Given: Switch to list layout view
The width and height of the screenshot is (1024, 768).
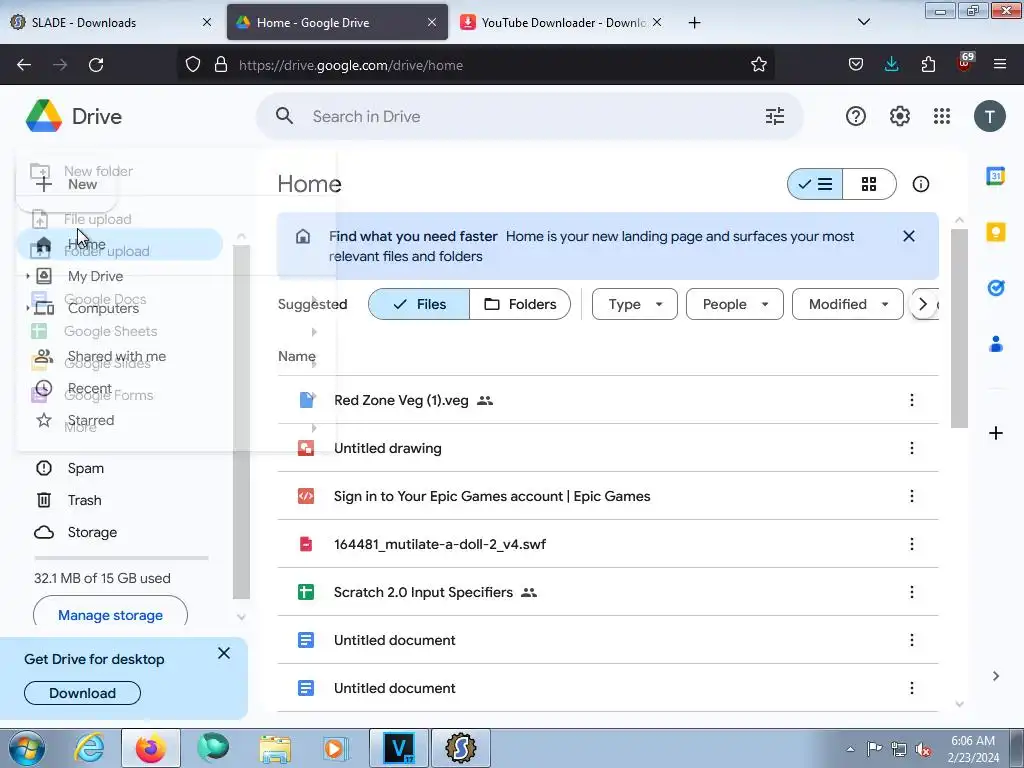Looking at the screenshot, I should (815, 184).
